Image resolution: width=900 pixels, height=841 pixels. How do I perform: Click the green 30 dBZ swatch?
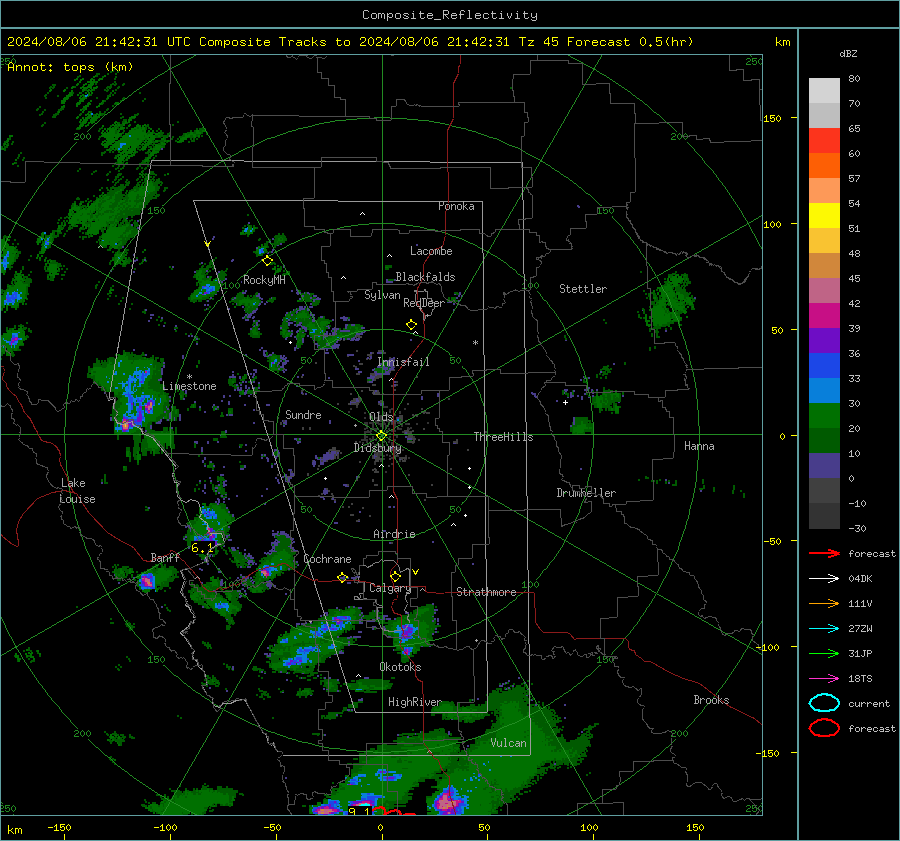point(824,415)
